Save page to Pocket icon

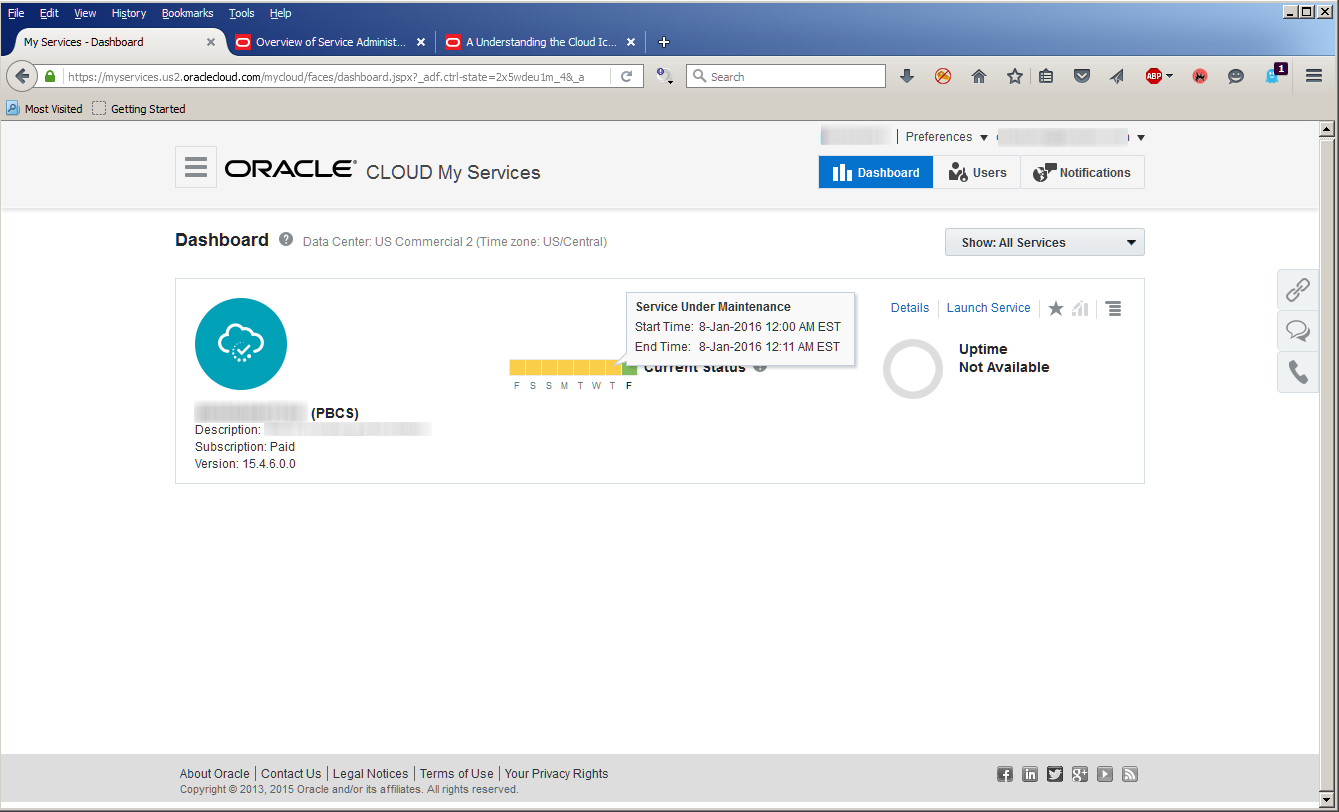(x=1082, y=76)
